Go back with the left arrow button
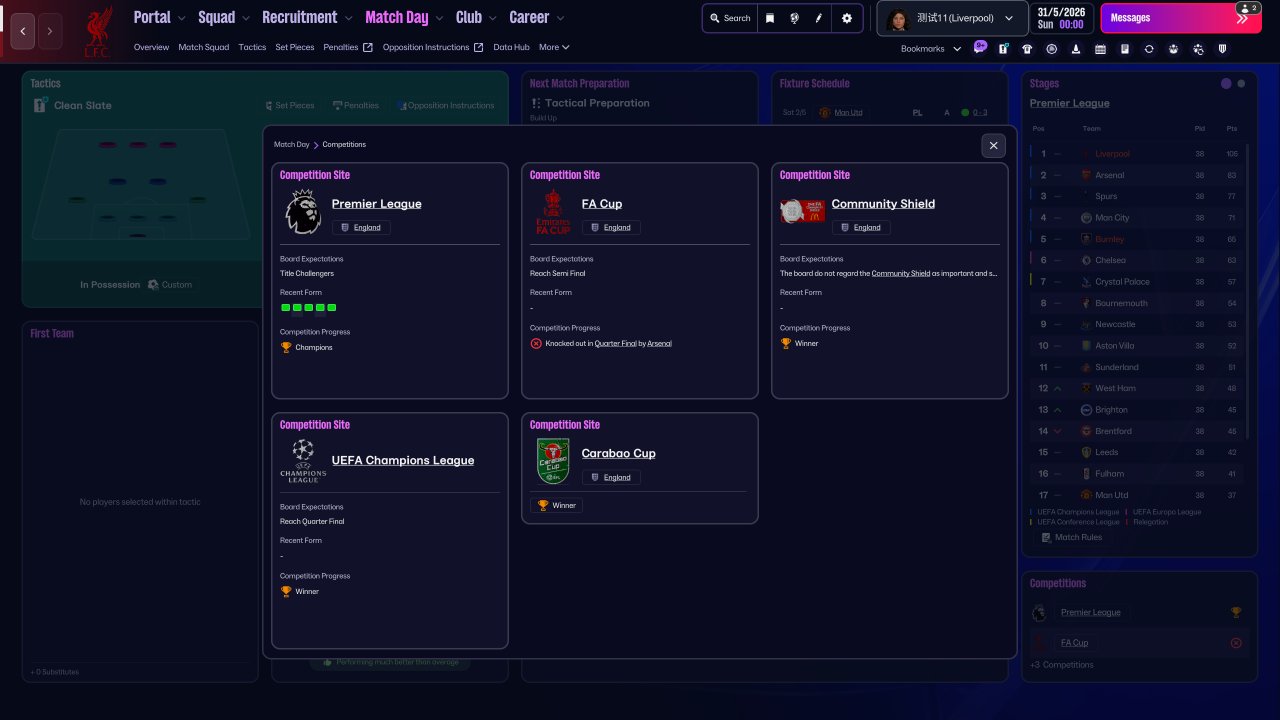The width and height of the screenshot is (1280, 720). [23, 31]
